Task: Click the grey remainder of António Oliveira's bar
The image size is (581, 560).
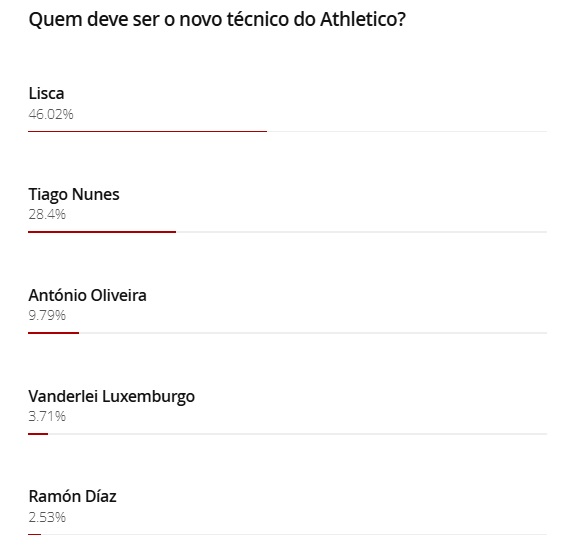Action: pyautogui.click(x=313, y=333)
